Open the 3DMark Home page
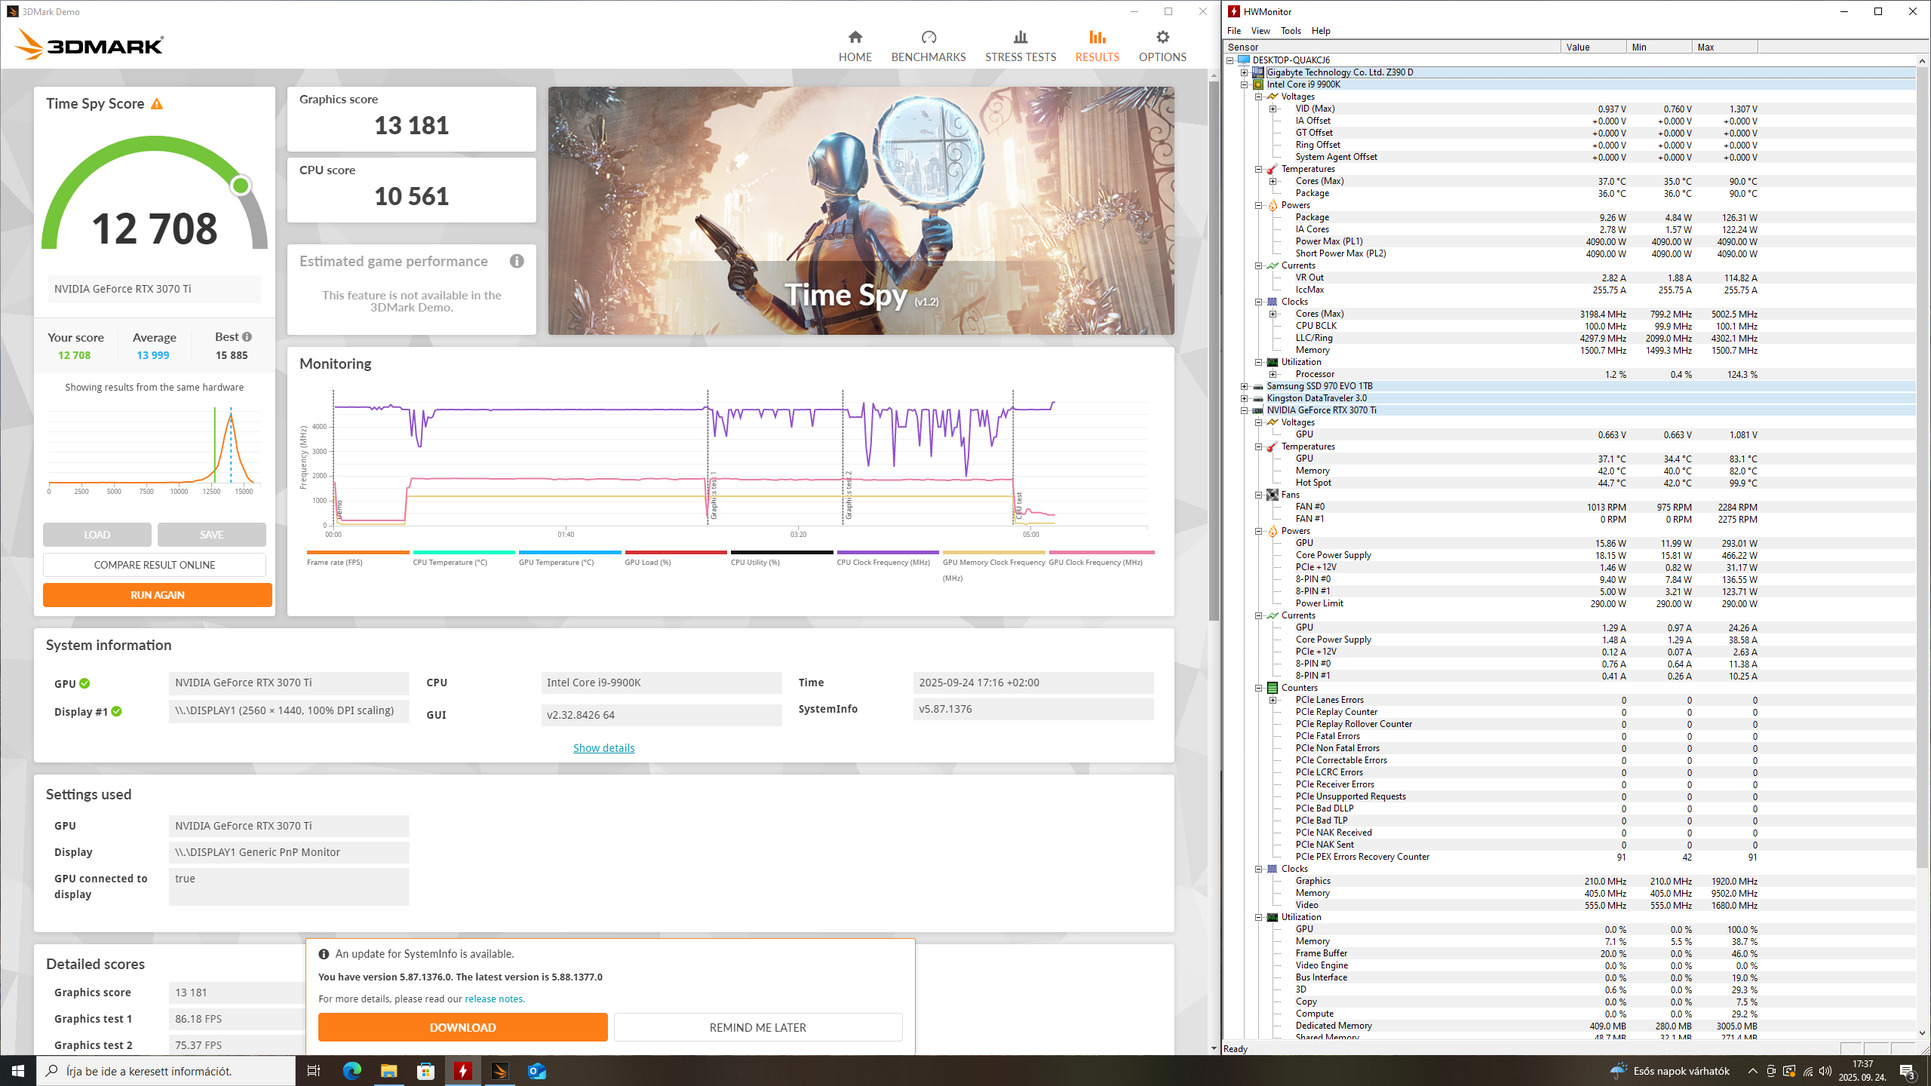1931x1086 pixels. point(854,46)
